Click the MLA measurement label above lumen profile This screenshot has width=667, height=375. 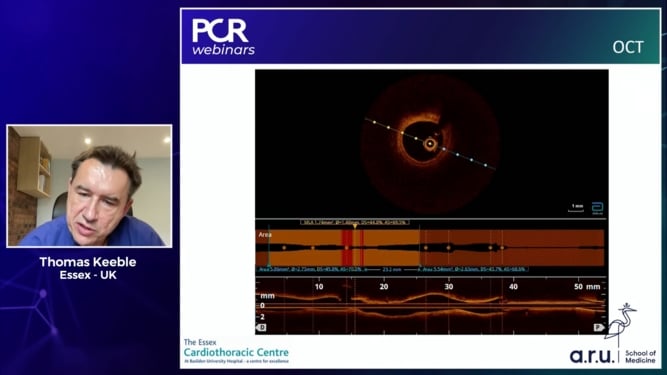(354, 222)
